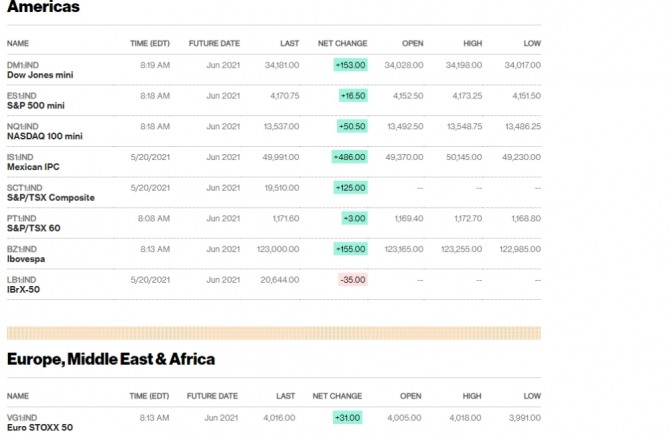Click the Americas section heading
This screenshot has width=670, height=436.
click(43, 8)
